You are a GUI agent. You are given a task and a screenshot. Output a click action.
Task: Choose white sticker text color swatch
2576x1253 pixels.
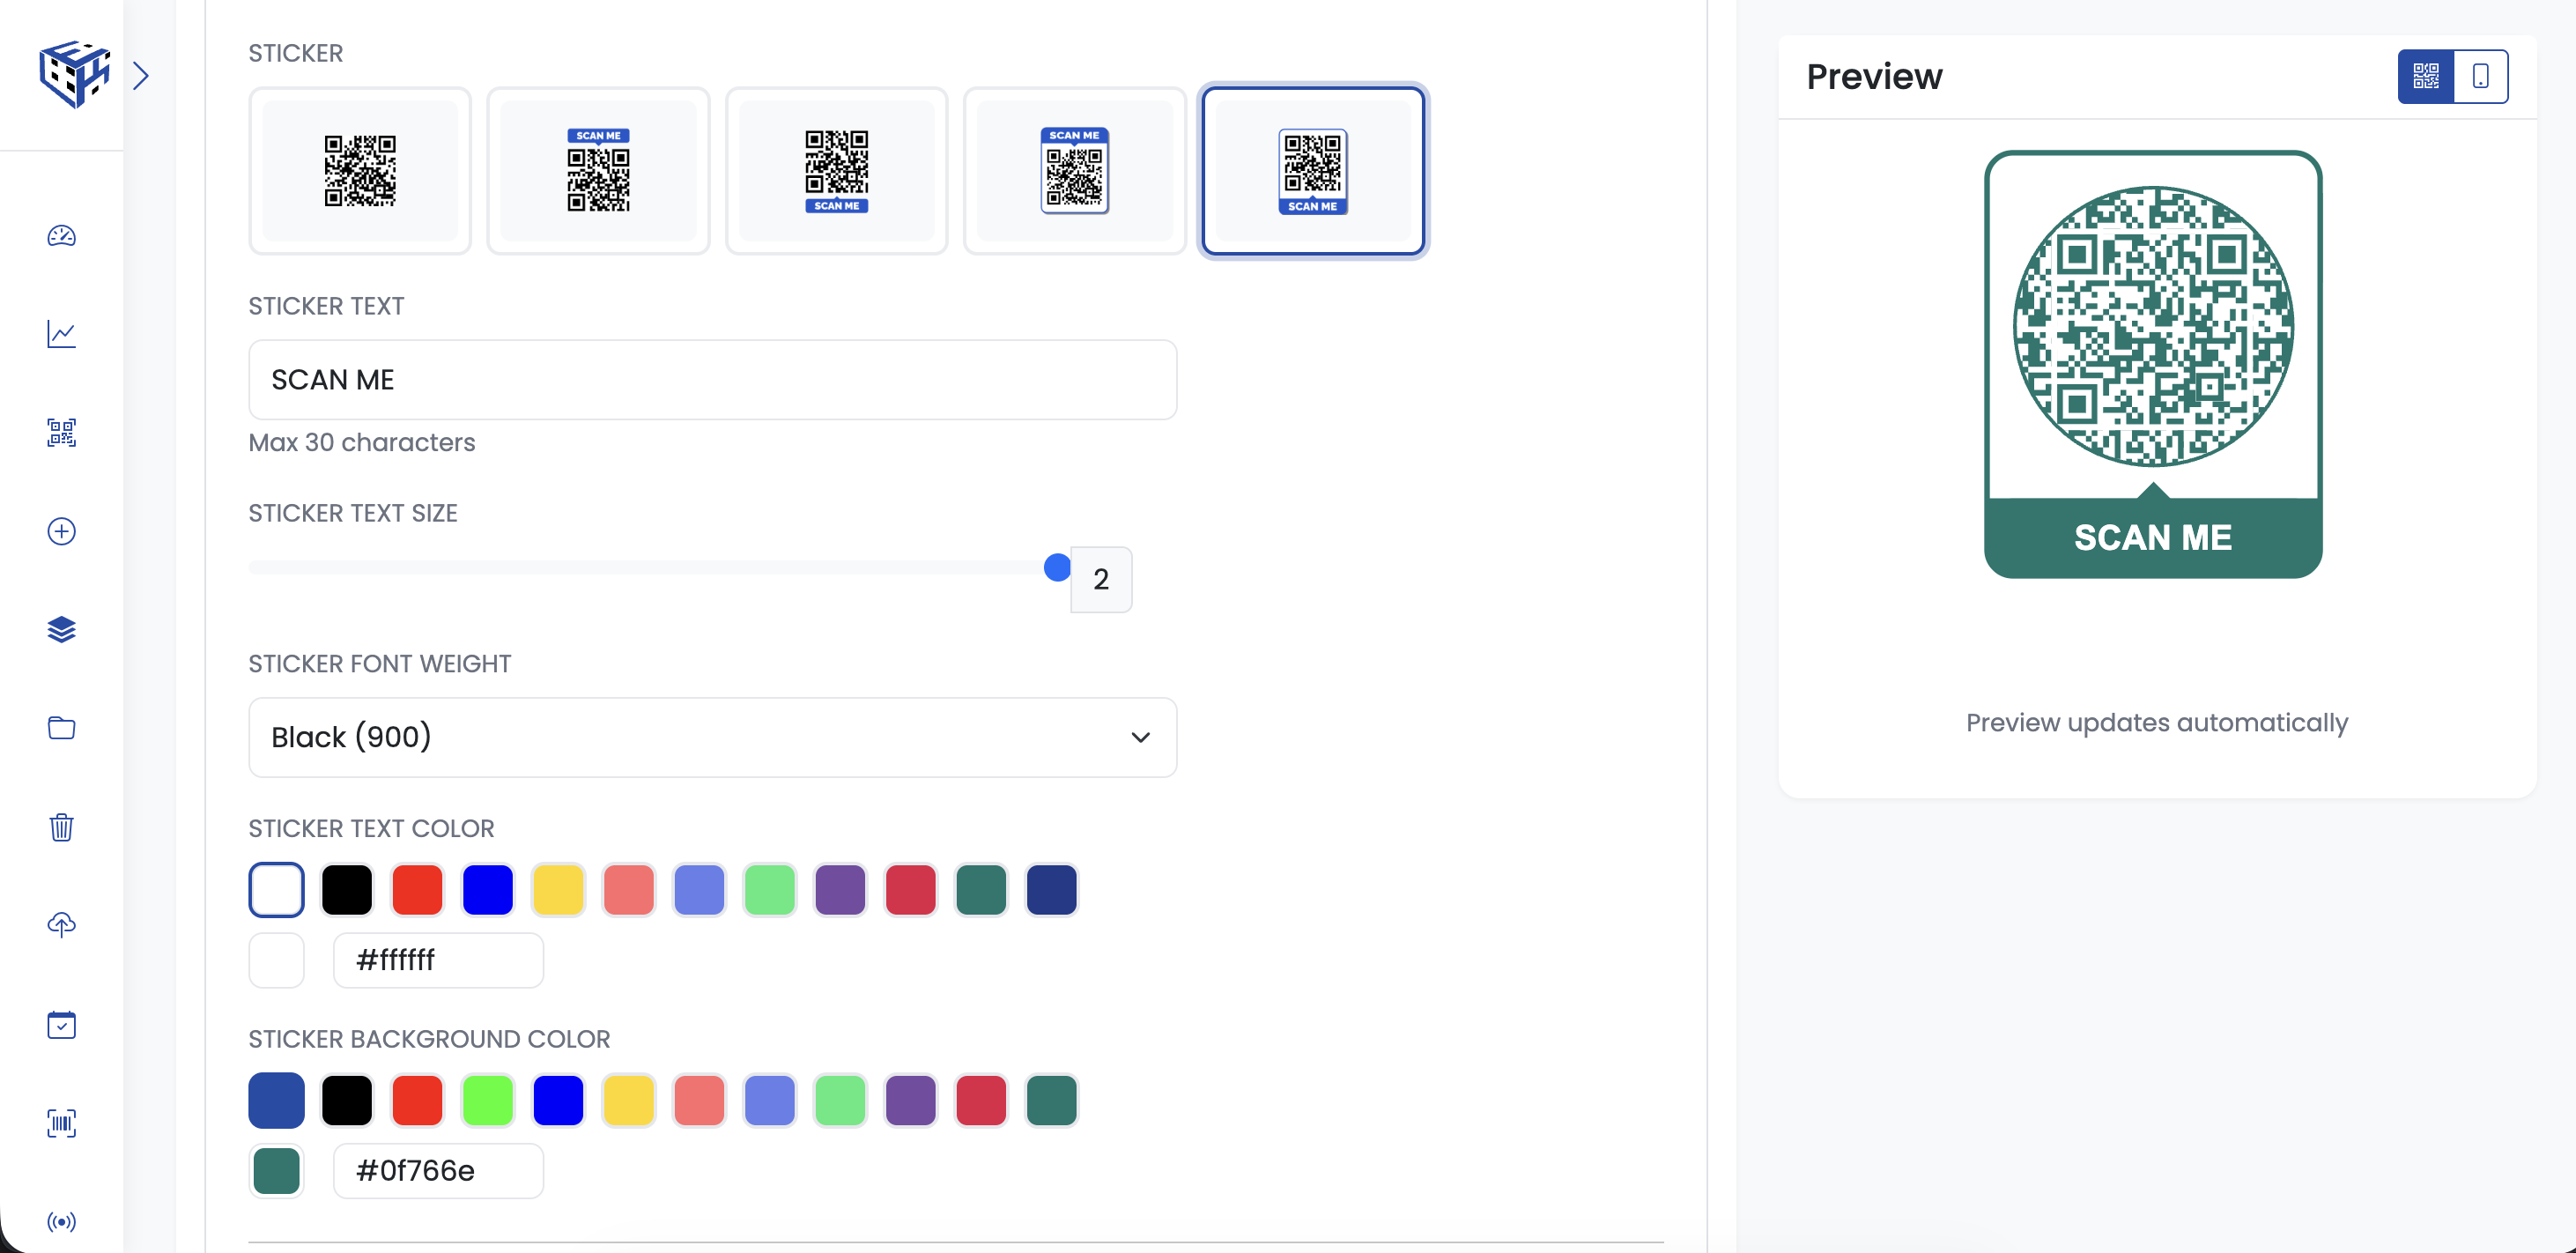(277, 890)
